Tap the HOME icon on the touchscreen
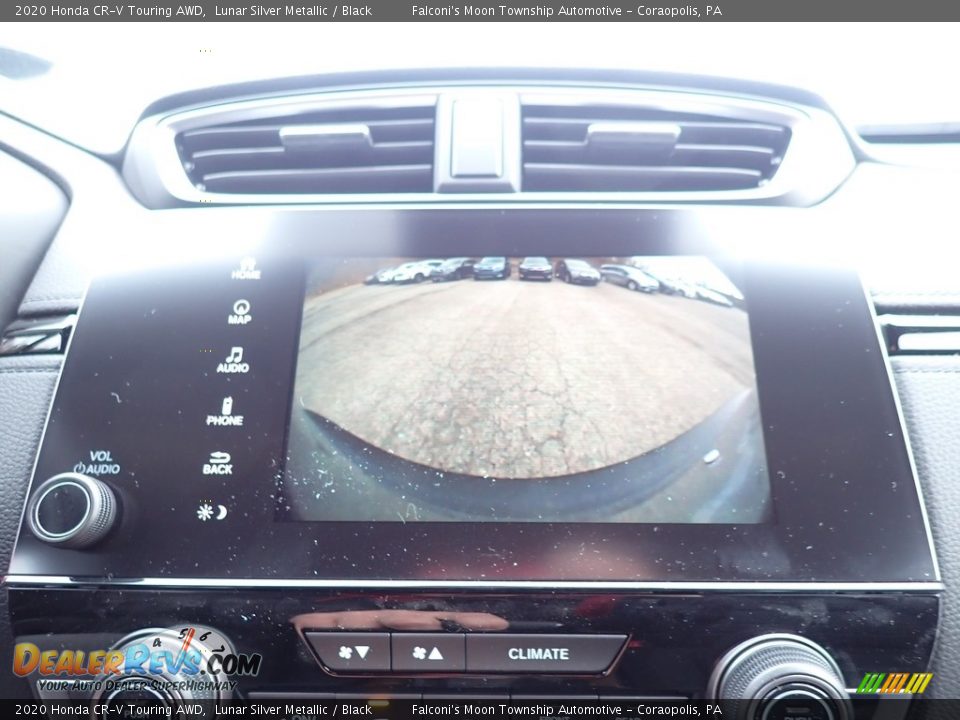This screenshot has width=960, height=720. (245, 268)
